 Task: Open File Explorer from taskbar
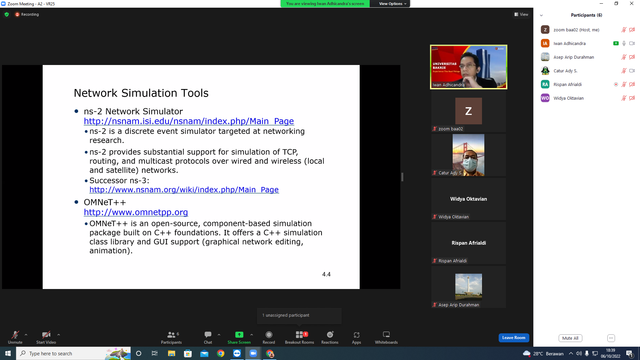(171, 353)
